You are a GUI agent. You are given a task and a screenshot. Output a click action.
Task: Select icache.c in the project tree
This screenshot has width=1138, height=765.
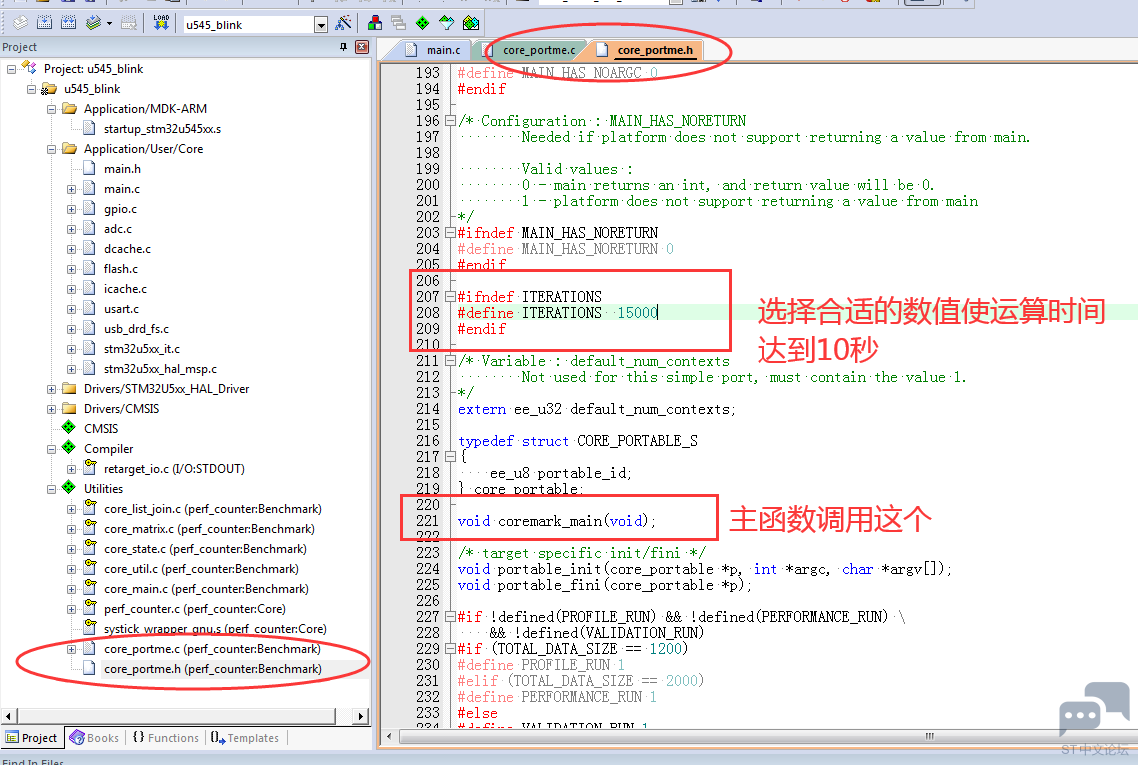click(x=125, y=289)
